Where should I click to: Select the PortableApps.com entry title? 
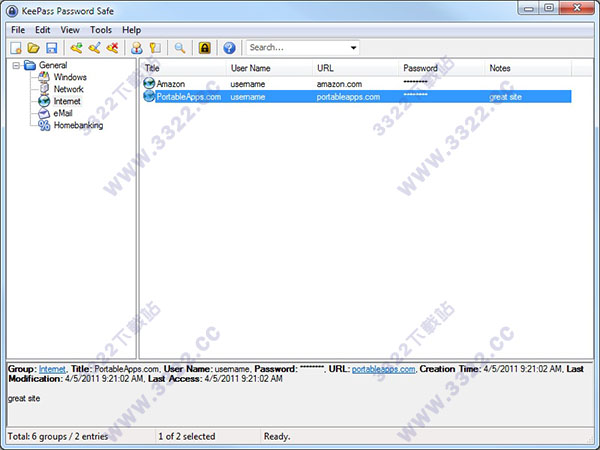(189, 97)
